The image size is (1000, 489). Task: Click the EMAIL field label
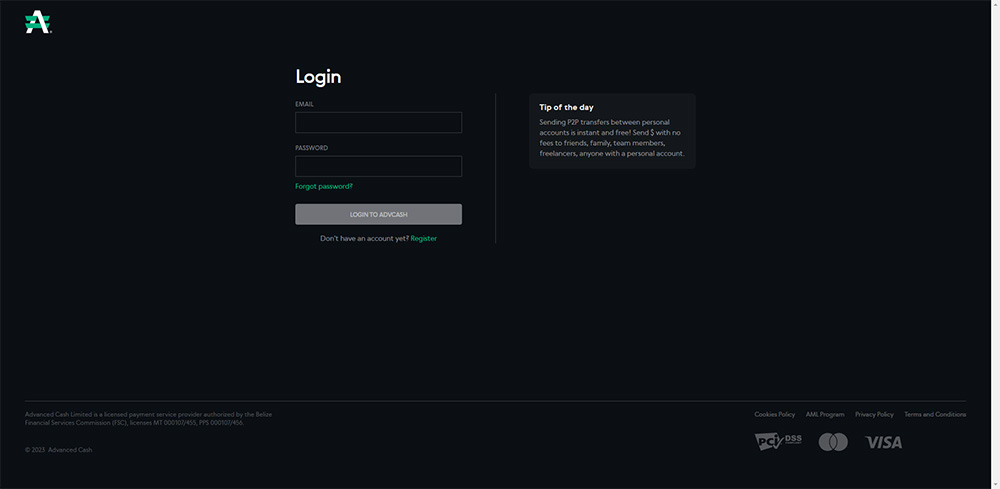point(305,104)
